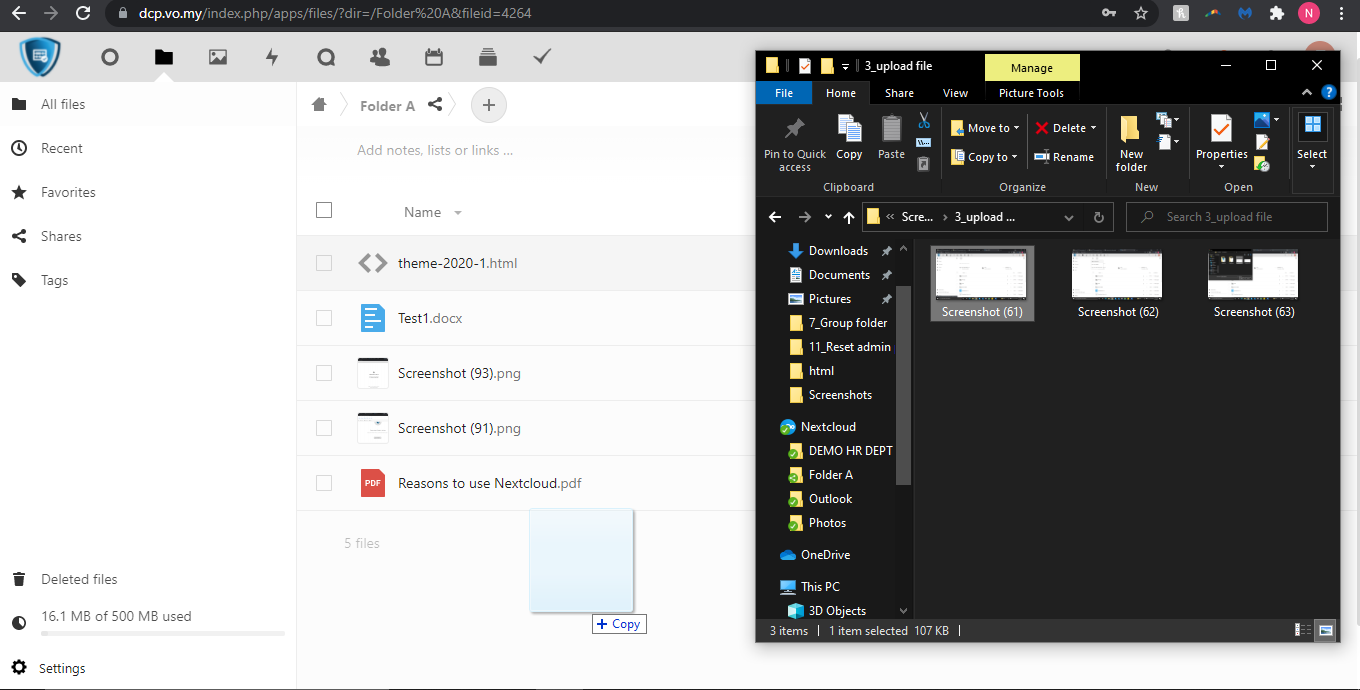
Task: Click the plus button to add a new file
Action: pyautogui.click(x=488, y=105)
